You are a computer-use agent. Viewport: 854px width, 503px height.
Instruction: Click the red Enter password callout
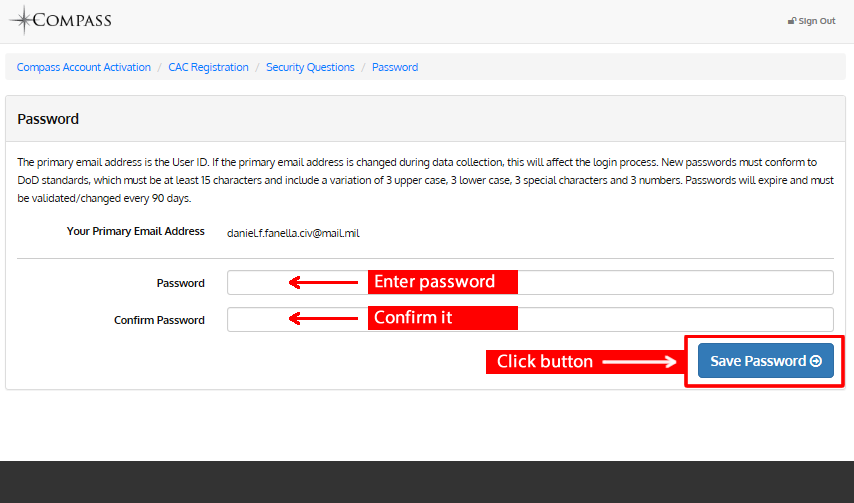[x=443, y=281]
